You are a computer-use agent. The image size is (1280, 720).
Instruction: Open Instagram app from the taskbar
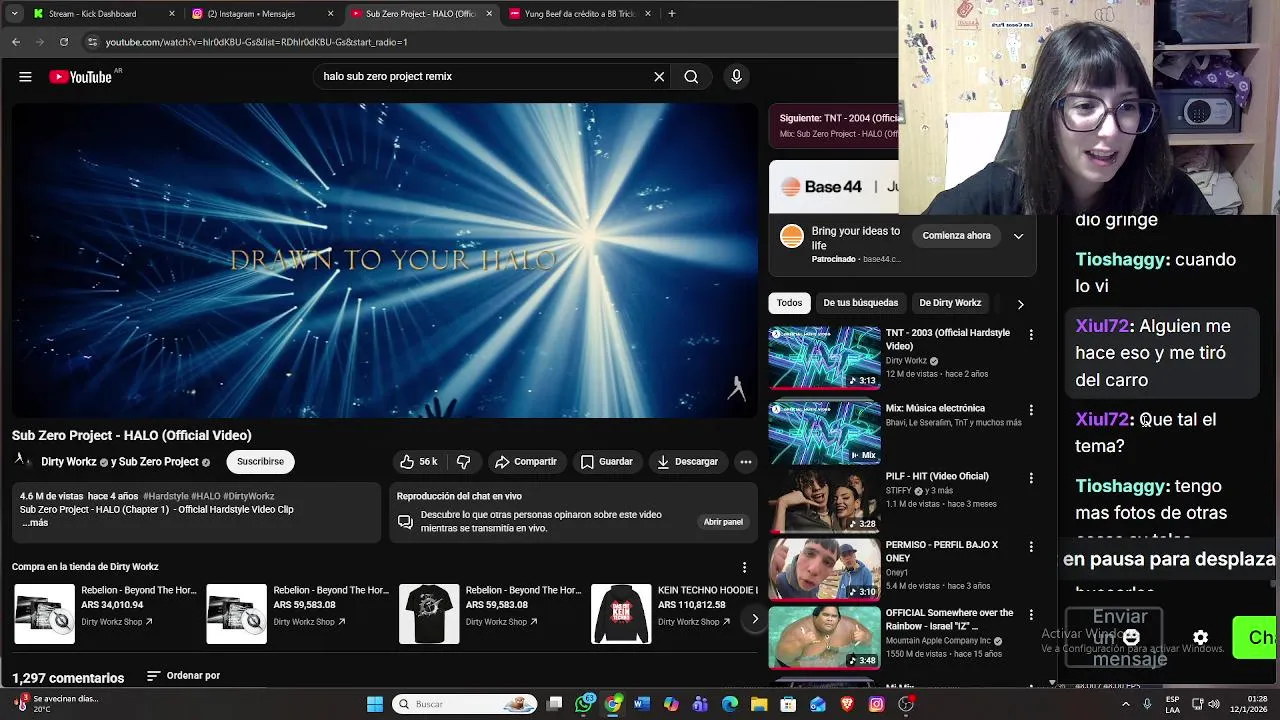pyautogui.click(x=876, y=704)
